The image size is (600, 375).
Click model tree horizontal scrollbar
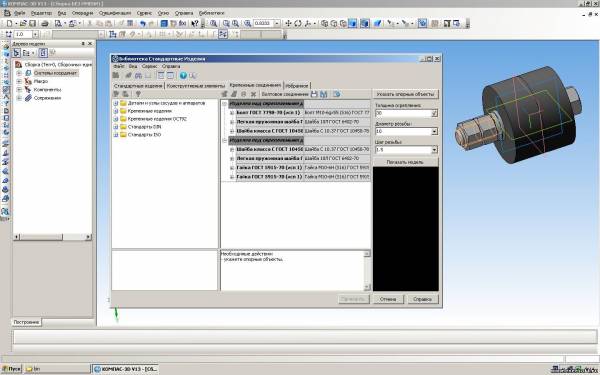click(53, 237)
